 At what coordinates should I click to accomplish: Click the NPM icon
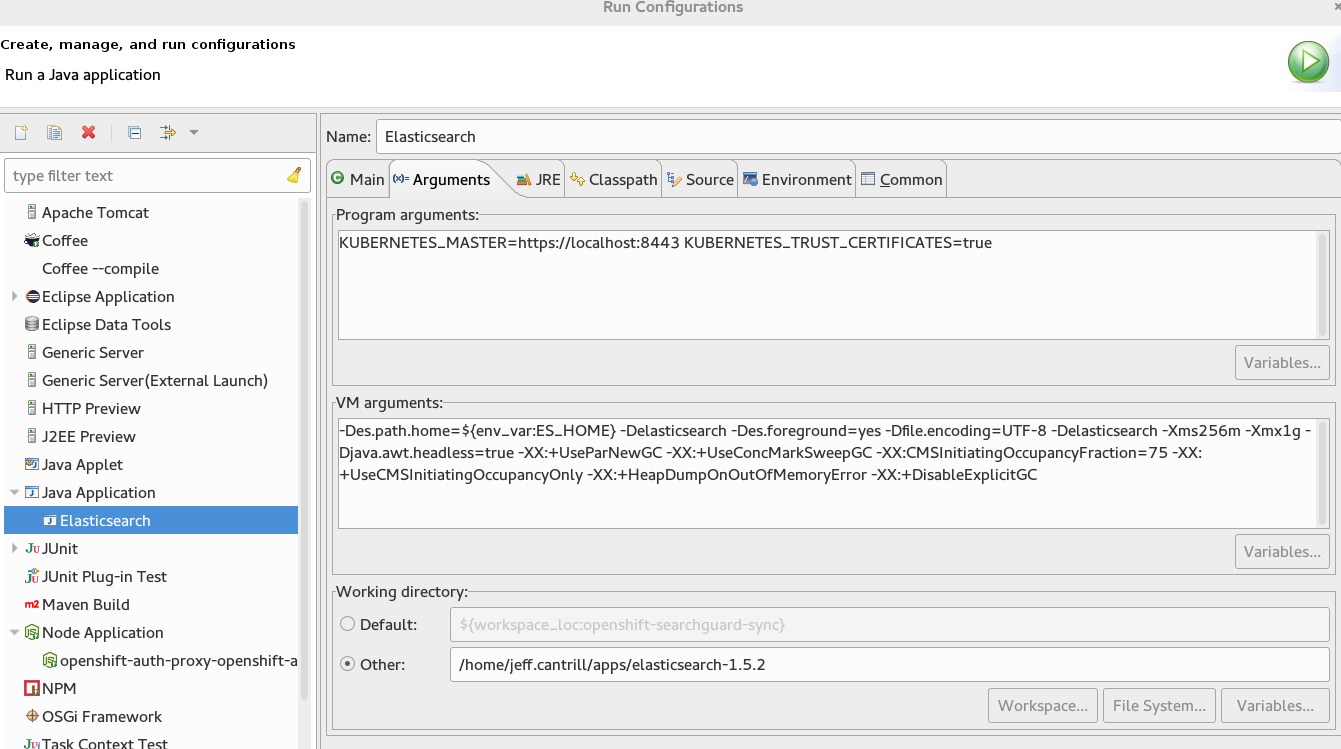coord(32,688)
